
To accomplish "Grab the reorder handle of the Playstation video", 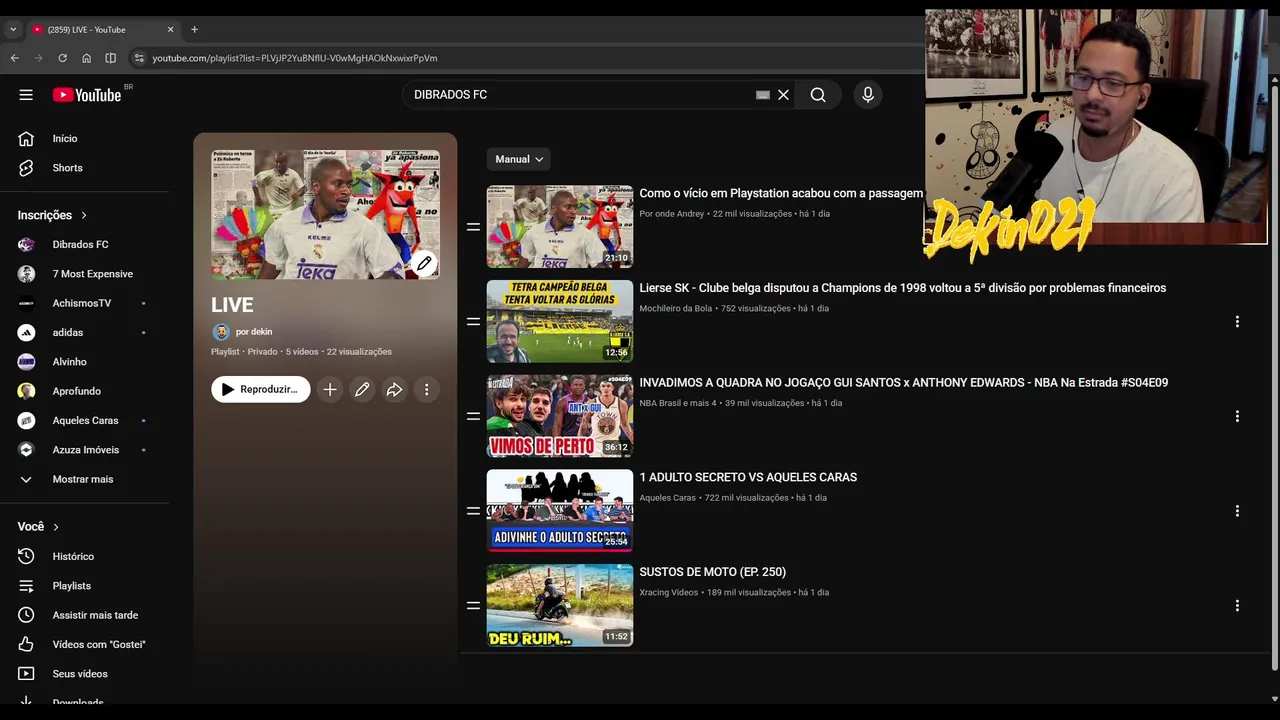I will click(x=473, y=227).
